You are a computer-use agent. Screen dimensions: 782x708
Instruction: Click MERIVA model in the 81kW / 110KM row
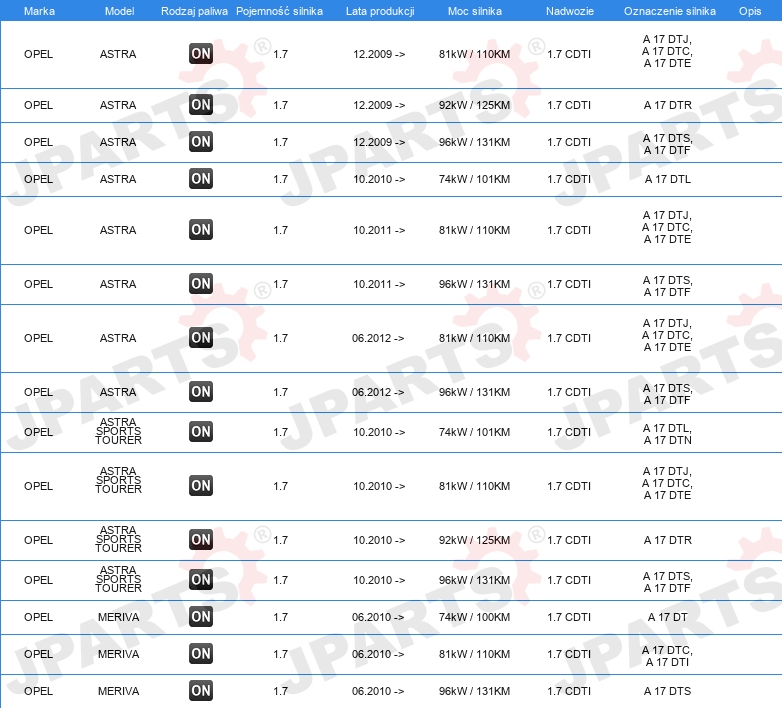pyautogui.click(x=119, y=654)
